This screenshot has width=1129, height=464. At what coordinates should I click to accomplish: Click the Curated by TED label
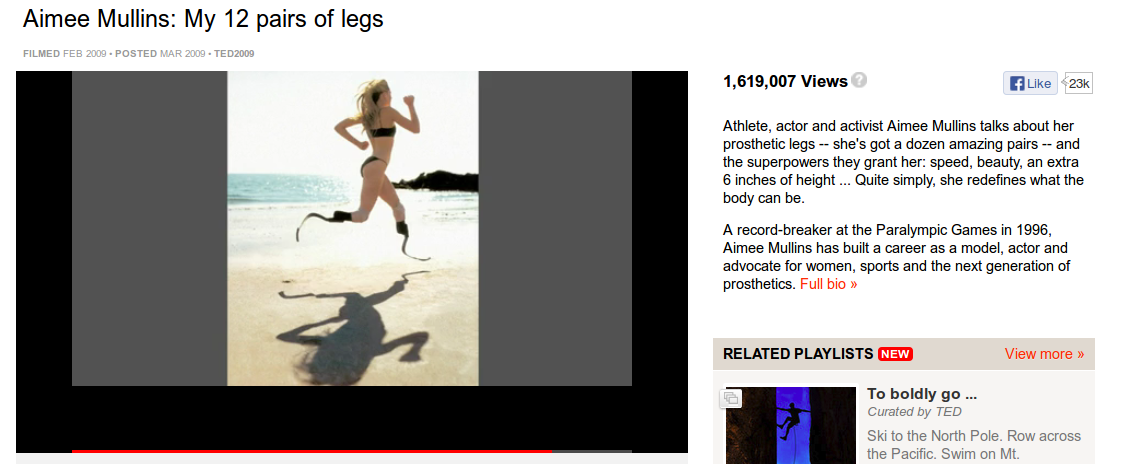[x=914, y=412]
